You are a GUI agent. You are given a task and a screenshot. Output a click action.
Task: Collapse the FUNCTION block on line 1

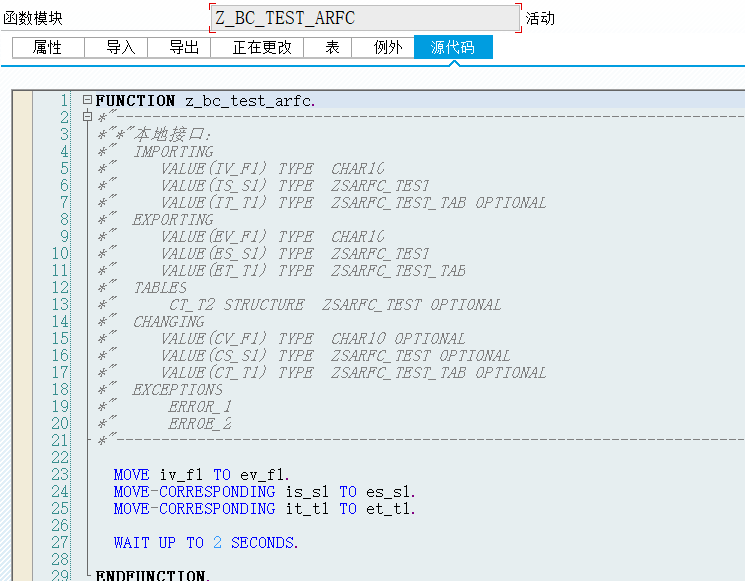pyautogui.click(x=87, y=99)
